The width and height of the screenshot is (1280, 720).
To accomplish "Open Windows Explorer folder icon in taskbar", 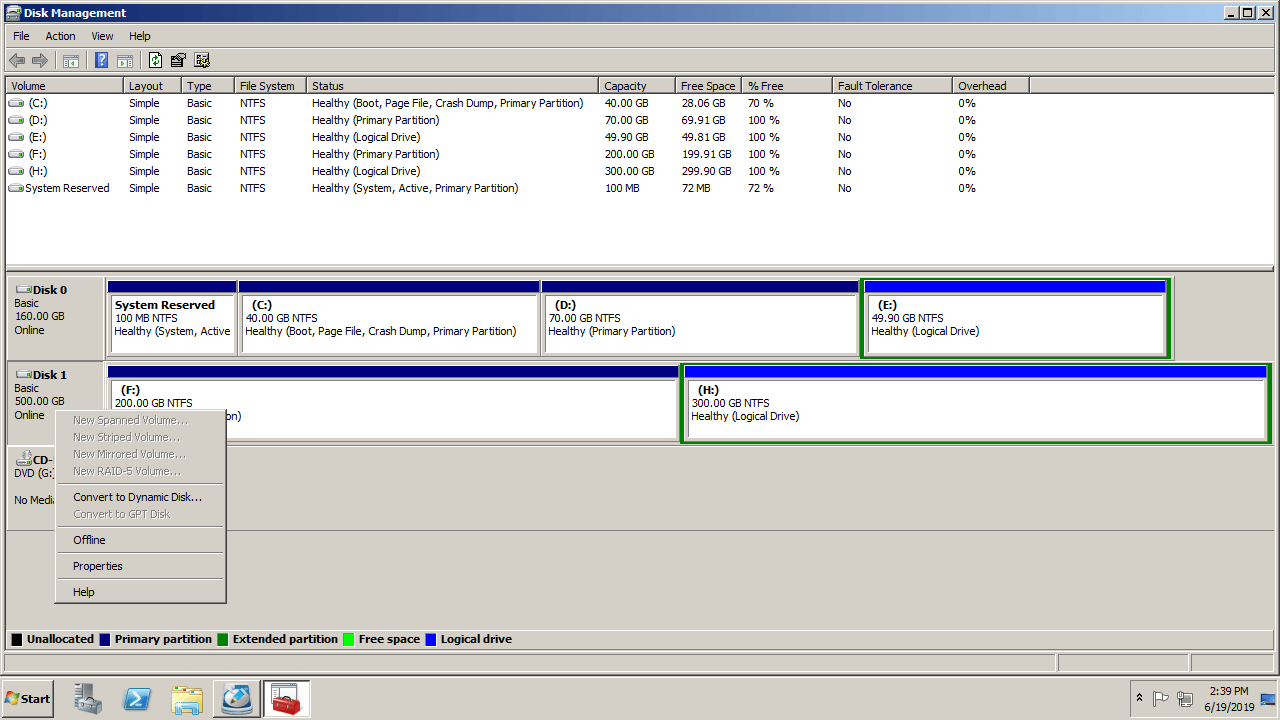I will 187,699.
